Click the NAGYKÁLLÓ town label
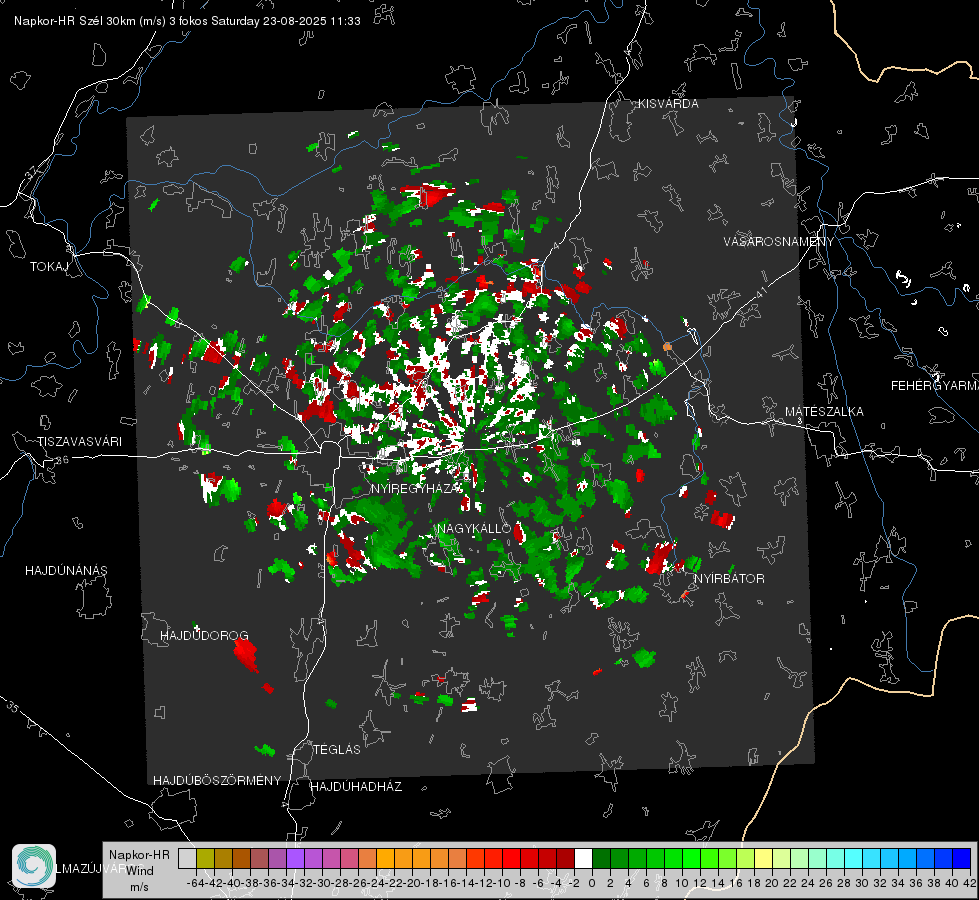This screenshot has height=900, width=979. 474,528
